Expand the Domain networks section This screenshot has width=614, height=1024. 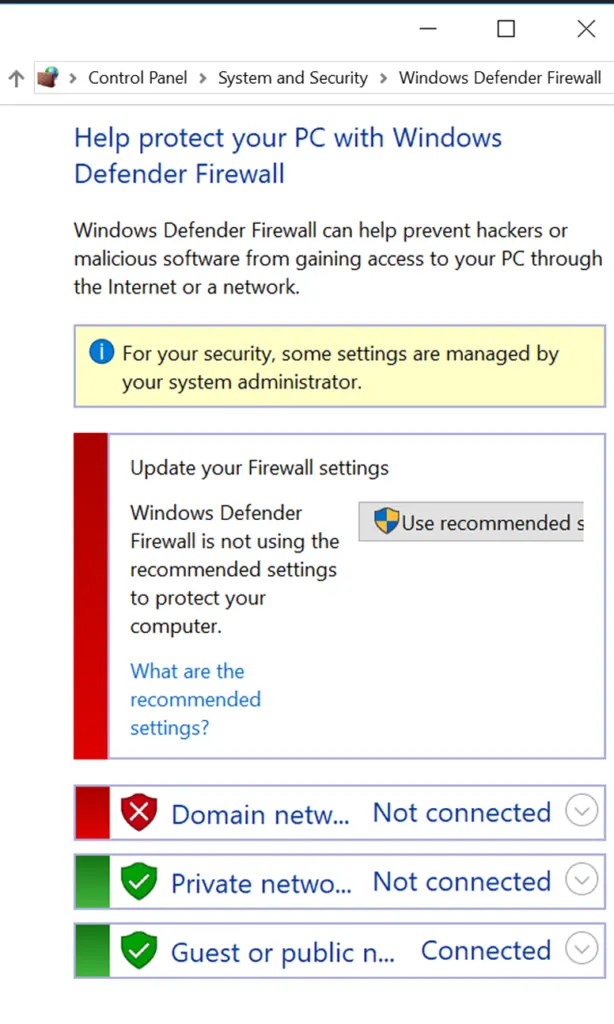(x=582, y=811)
